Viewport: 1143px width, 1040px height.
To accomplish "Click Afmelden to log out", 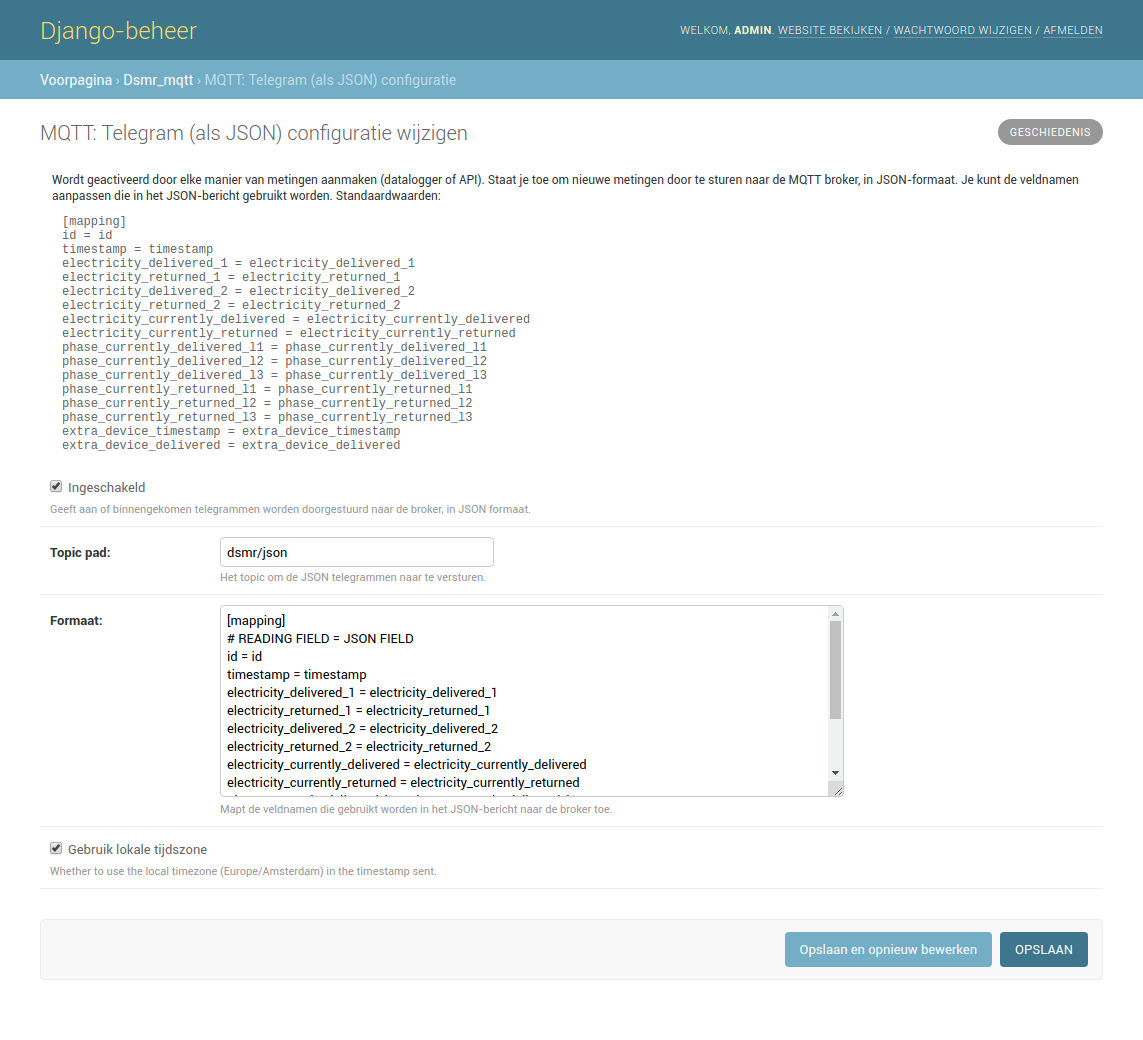I will tap(1072, 30).
